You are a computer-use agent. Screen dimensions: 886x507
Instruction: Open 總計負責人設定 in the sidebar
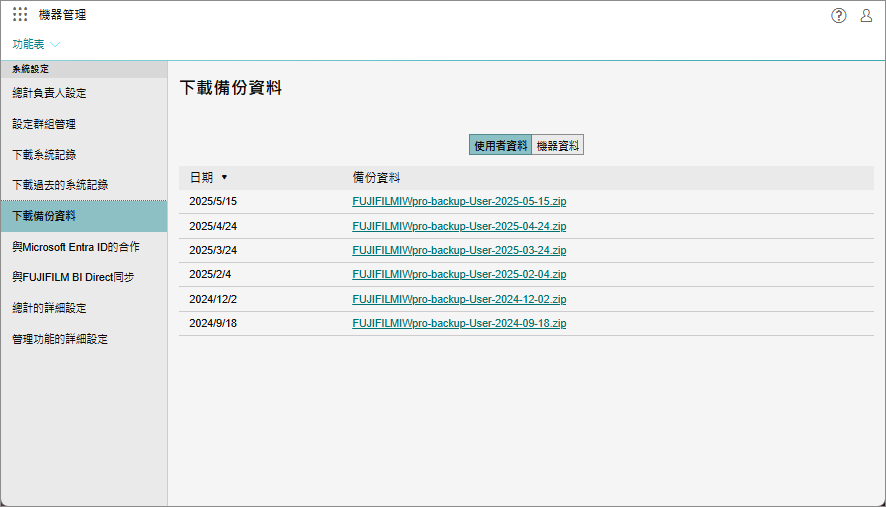(49, 93)
